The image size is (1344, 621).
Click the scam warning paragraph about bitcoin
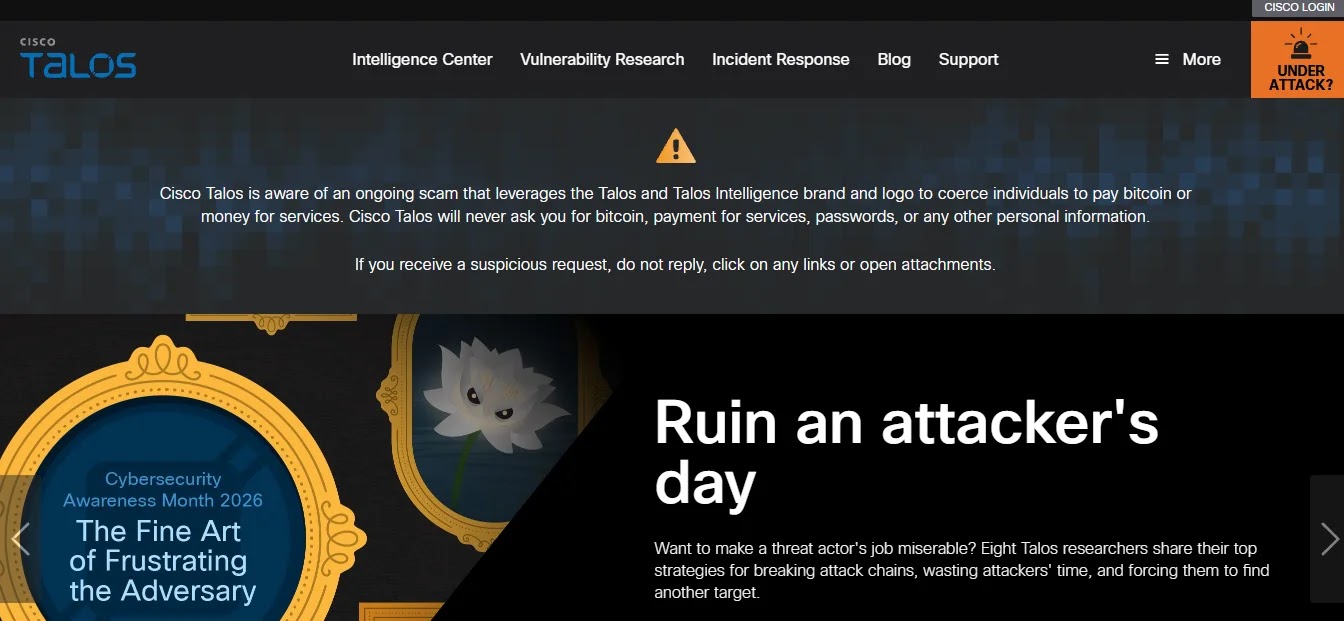point(676,205)
